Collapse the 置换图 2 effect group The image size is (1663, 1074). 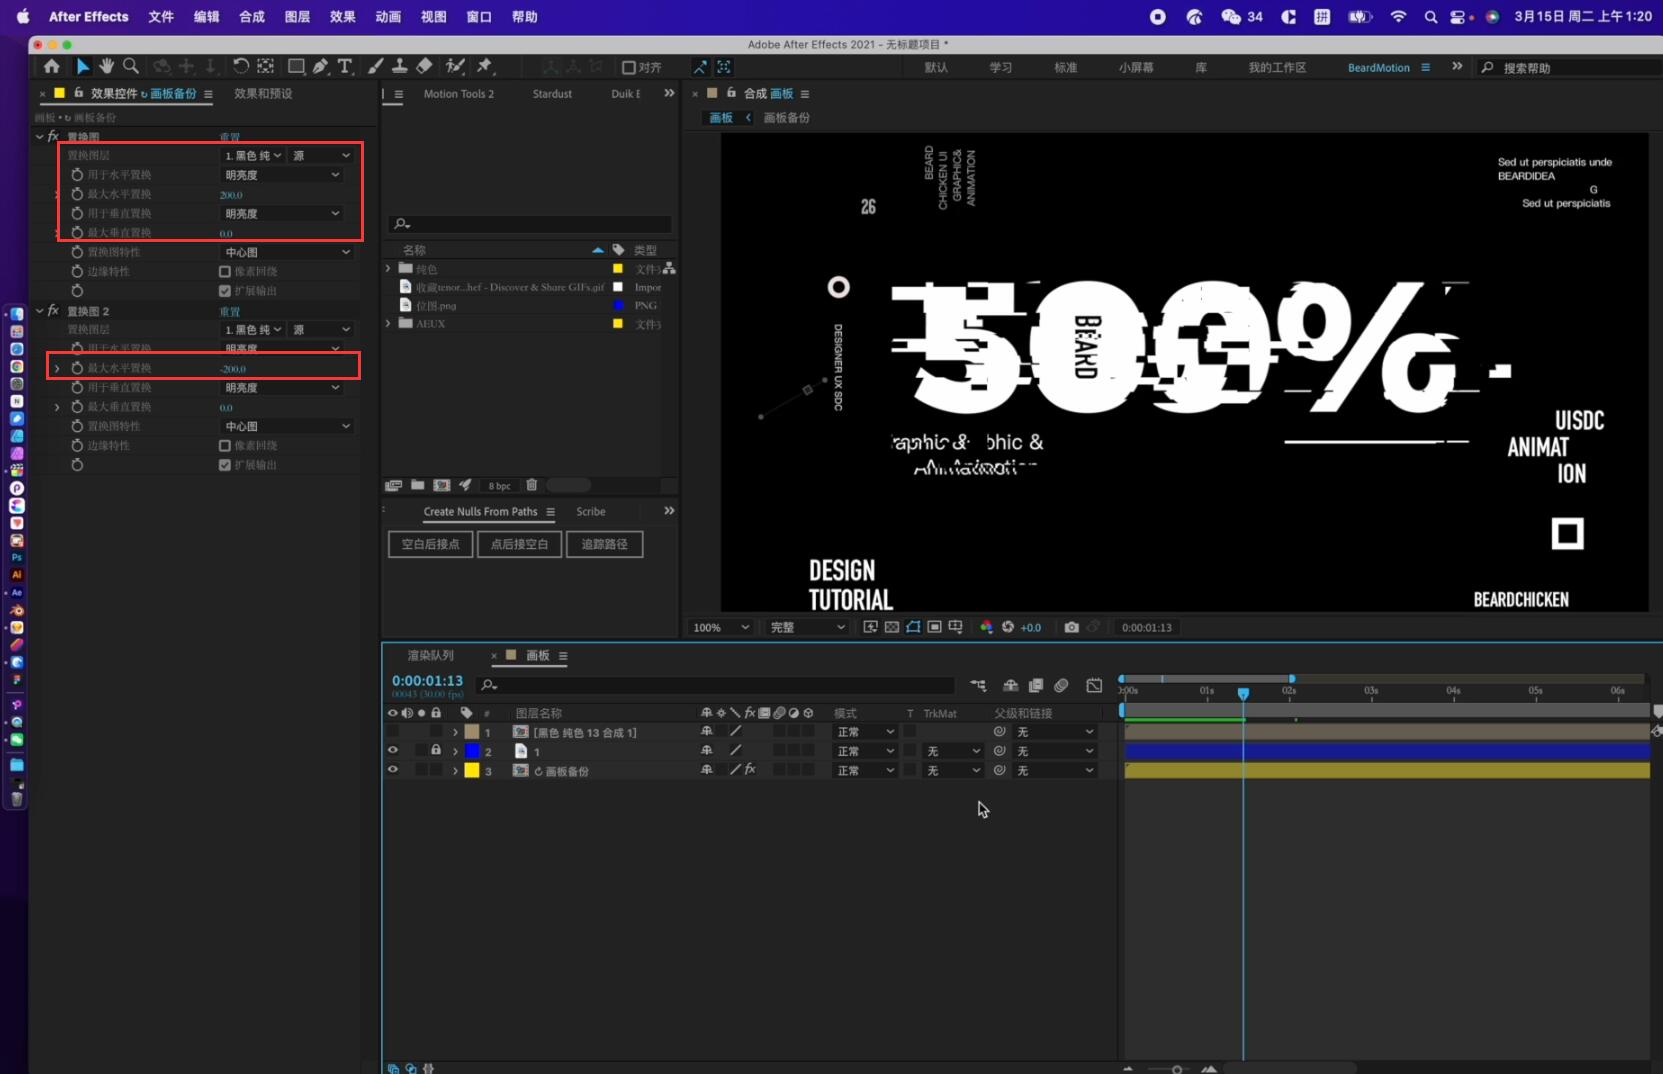point(39,311)
